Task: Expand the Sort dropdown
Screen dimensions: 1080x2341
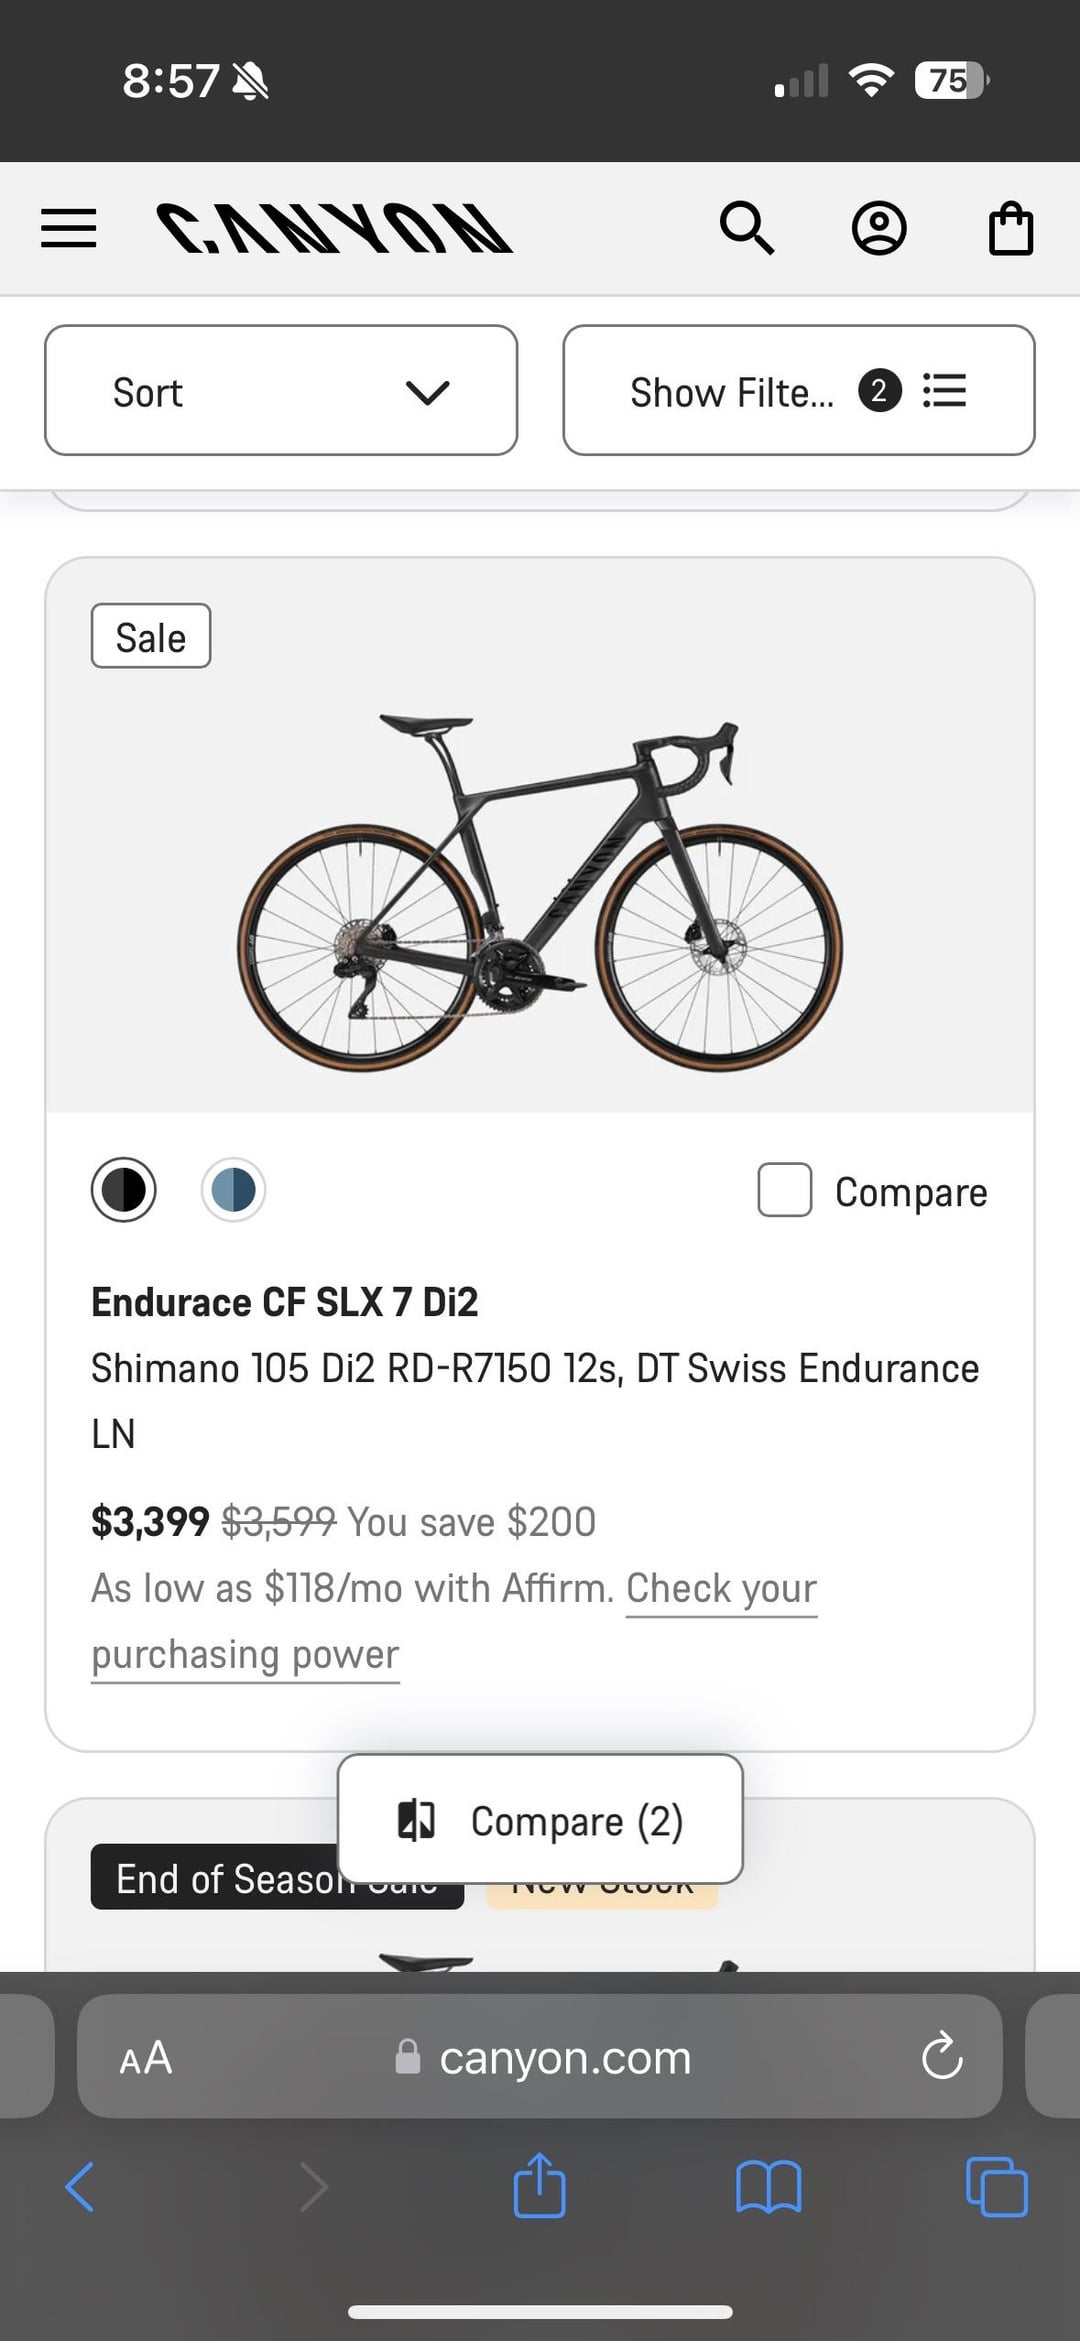Action: click(x=281, y=390)
